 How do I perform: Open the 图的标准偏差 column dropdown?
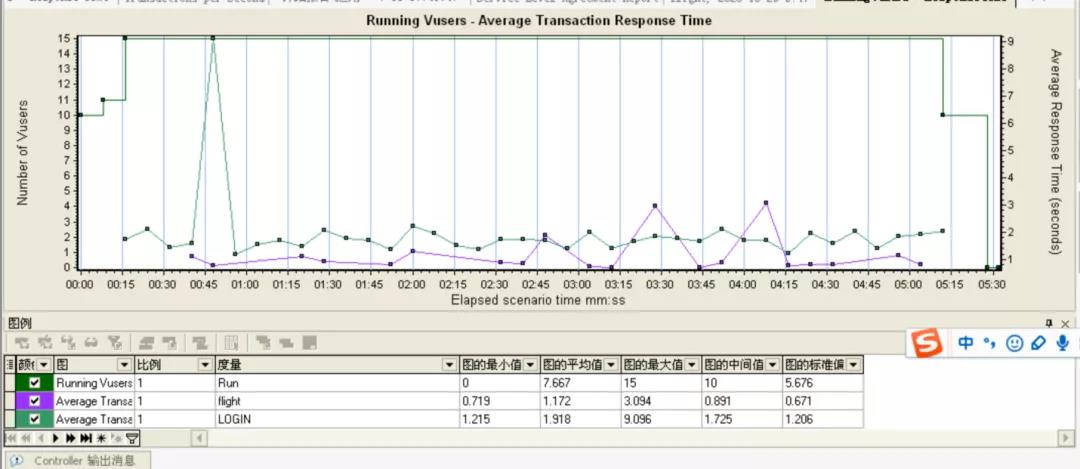click(x=854, y=364)
